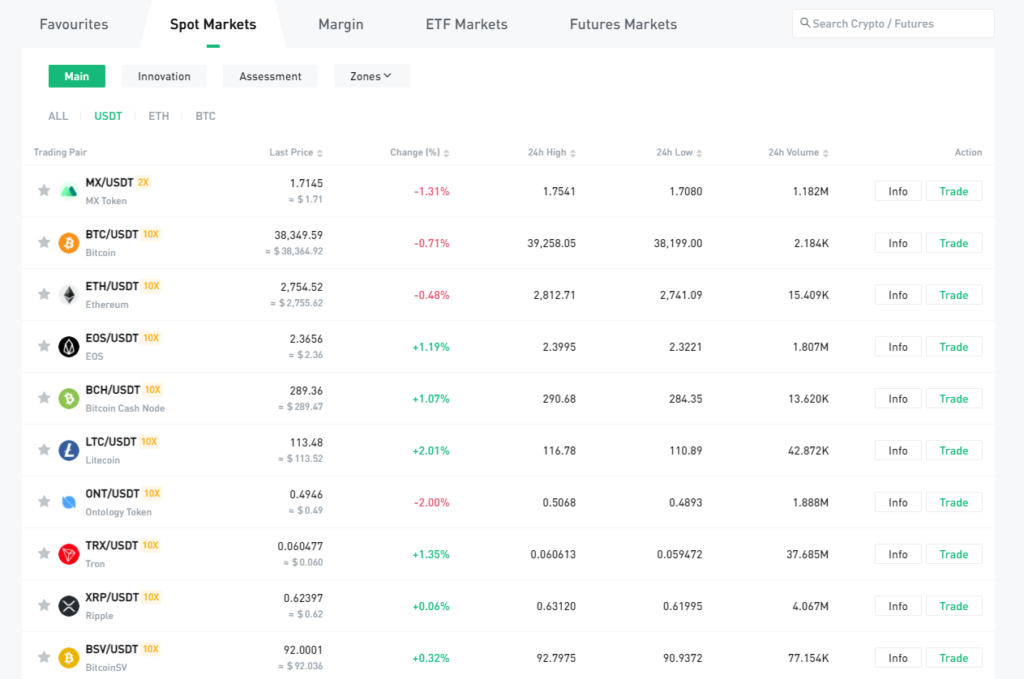This screenshot has height=679, width=1024.
Task: Open Info for BTC/USDT
Action: (x=898, y=243)
